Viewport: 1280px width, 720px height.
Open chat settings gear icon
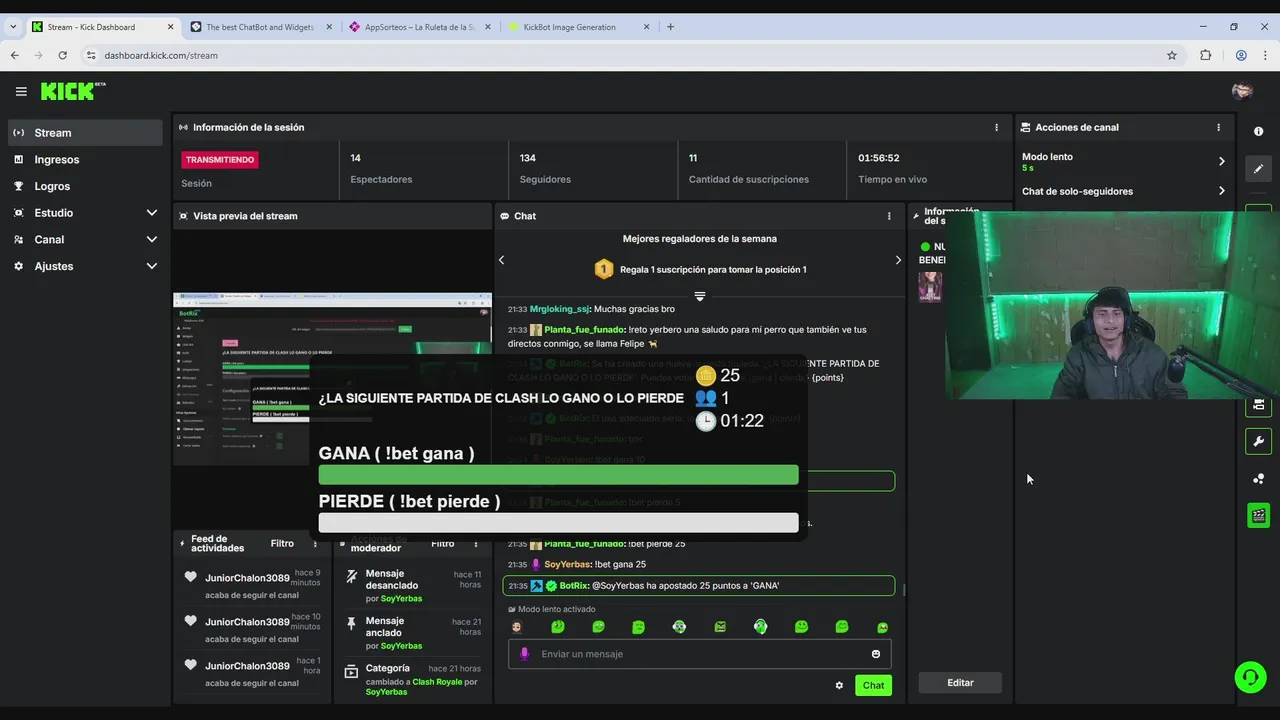[839, 686]
